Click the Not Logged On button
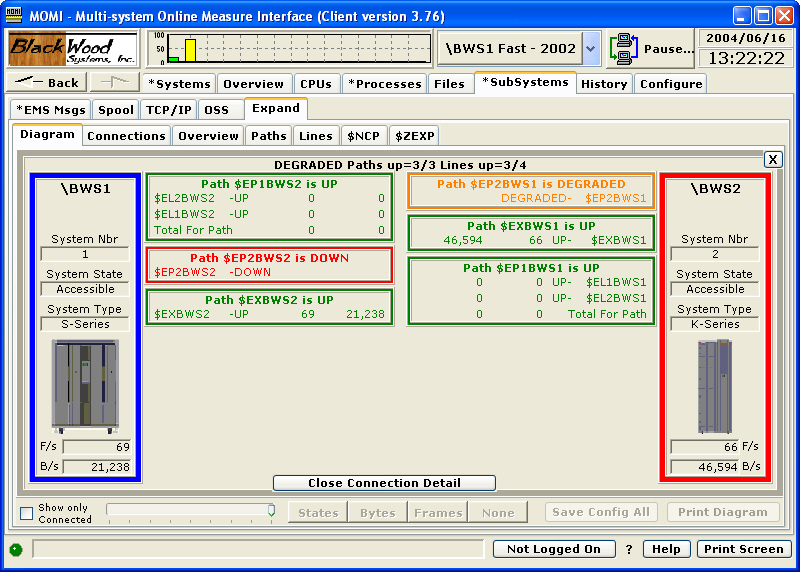 point(554,549)
